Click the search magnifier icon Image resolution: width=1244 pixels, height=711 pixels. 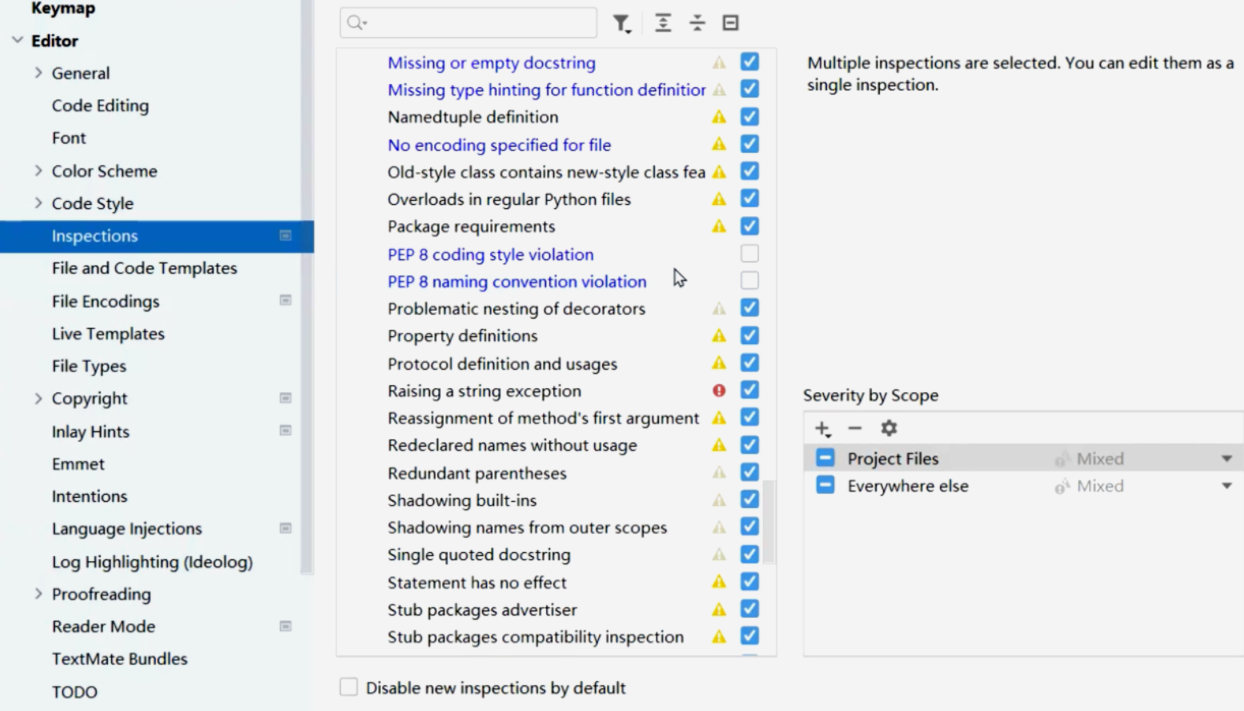tap(357, 23)
